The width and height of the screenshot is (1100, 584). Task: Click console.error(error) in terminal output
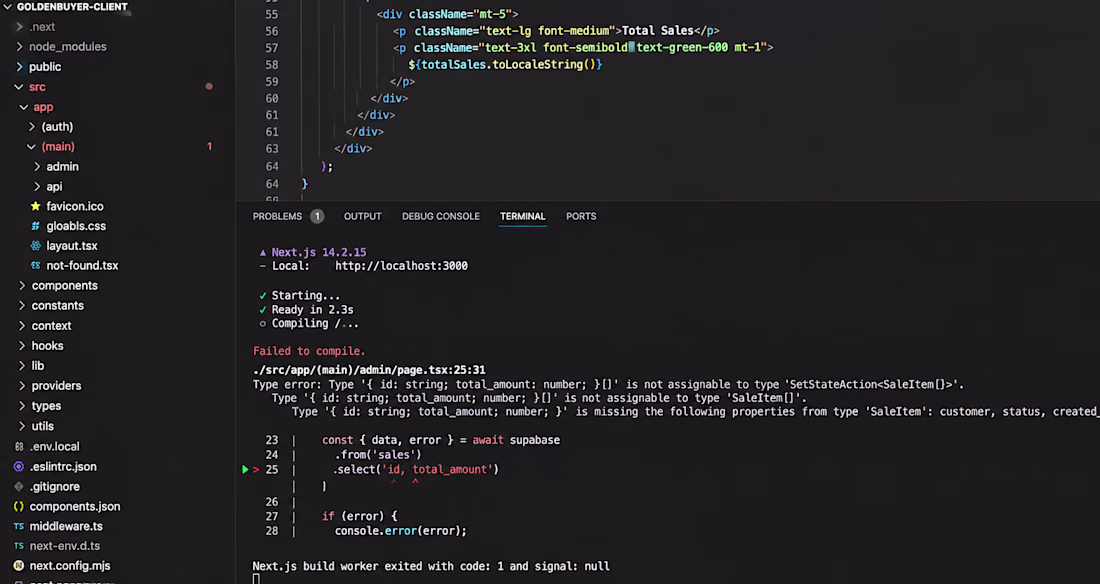pyautogui.click(x=401, y=531)
